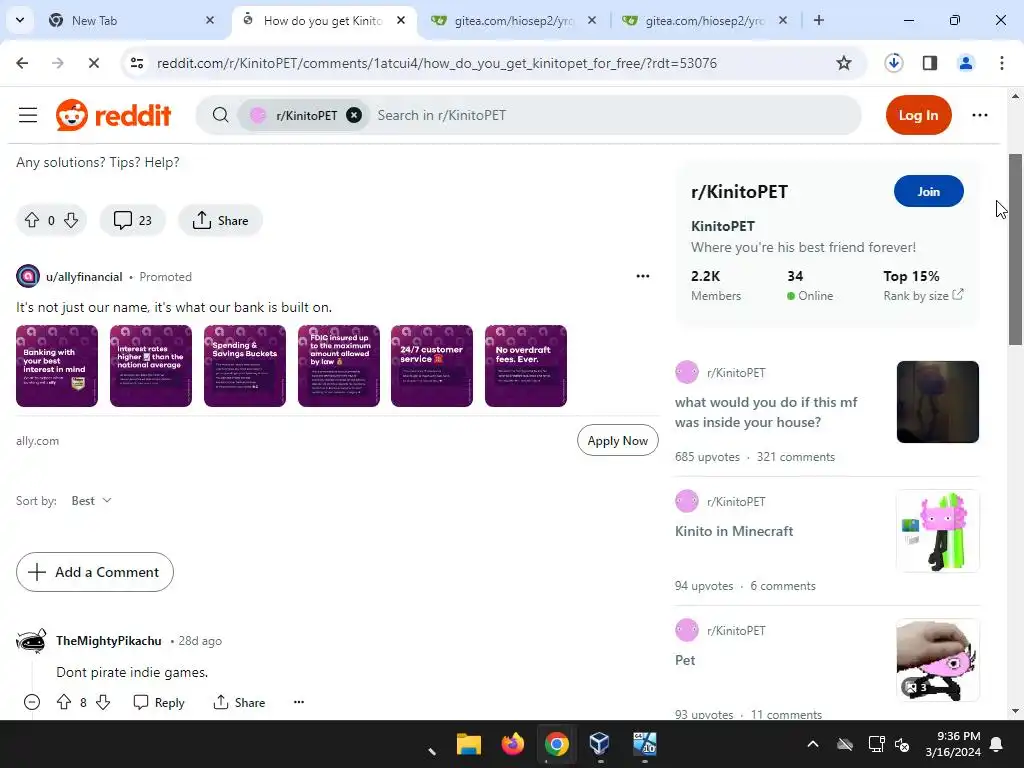This screenshot has width=1024, height=768.
Task: Remove the r/KinitoPET search filter chip
Action: tap(354, 116)
